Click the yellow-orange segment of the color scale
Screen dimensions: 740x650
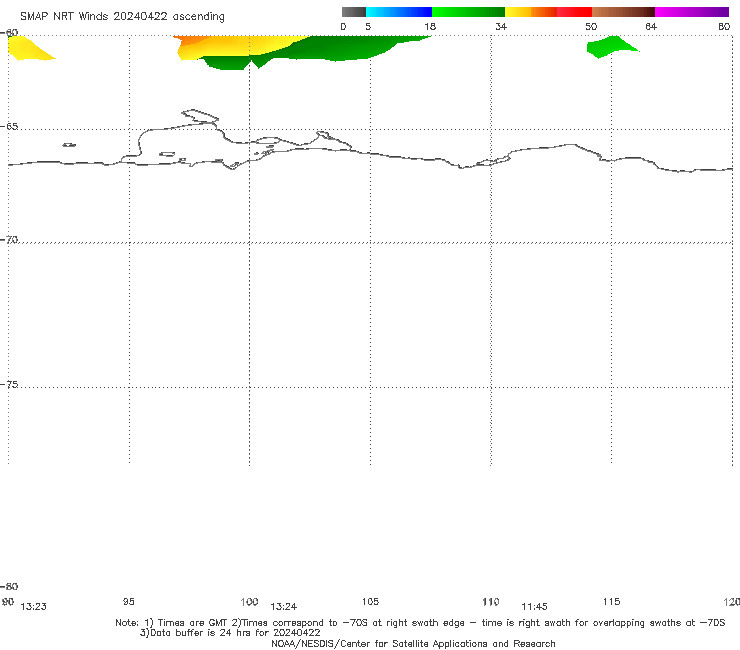(x=530, y=12)
